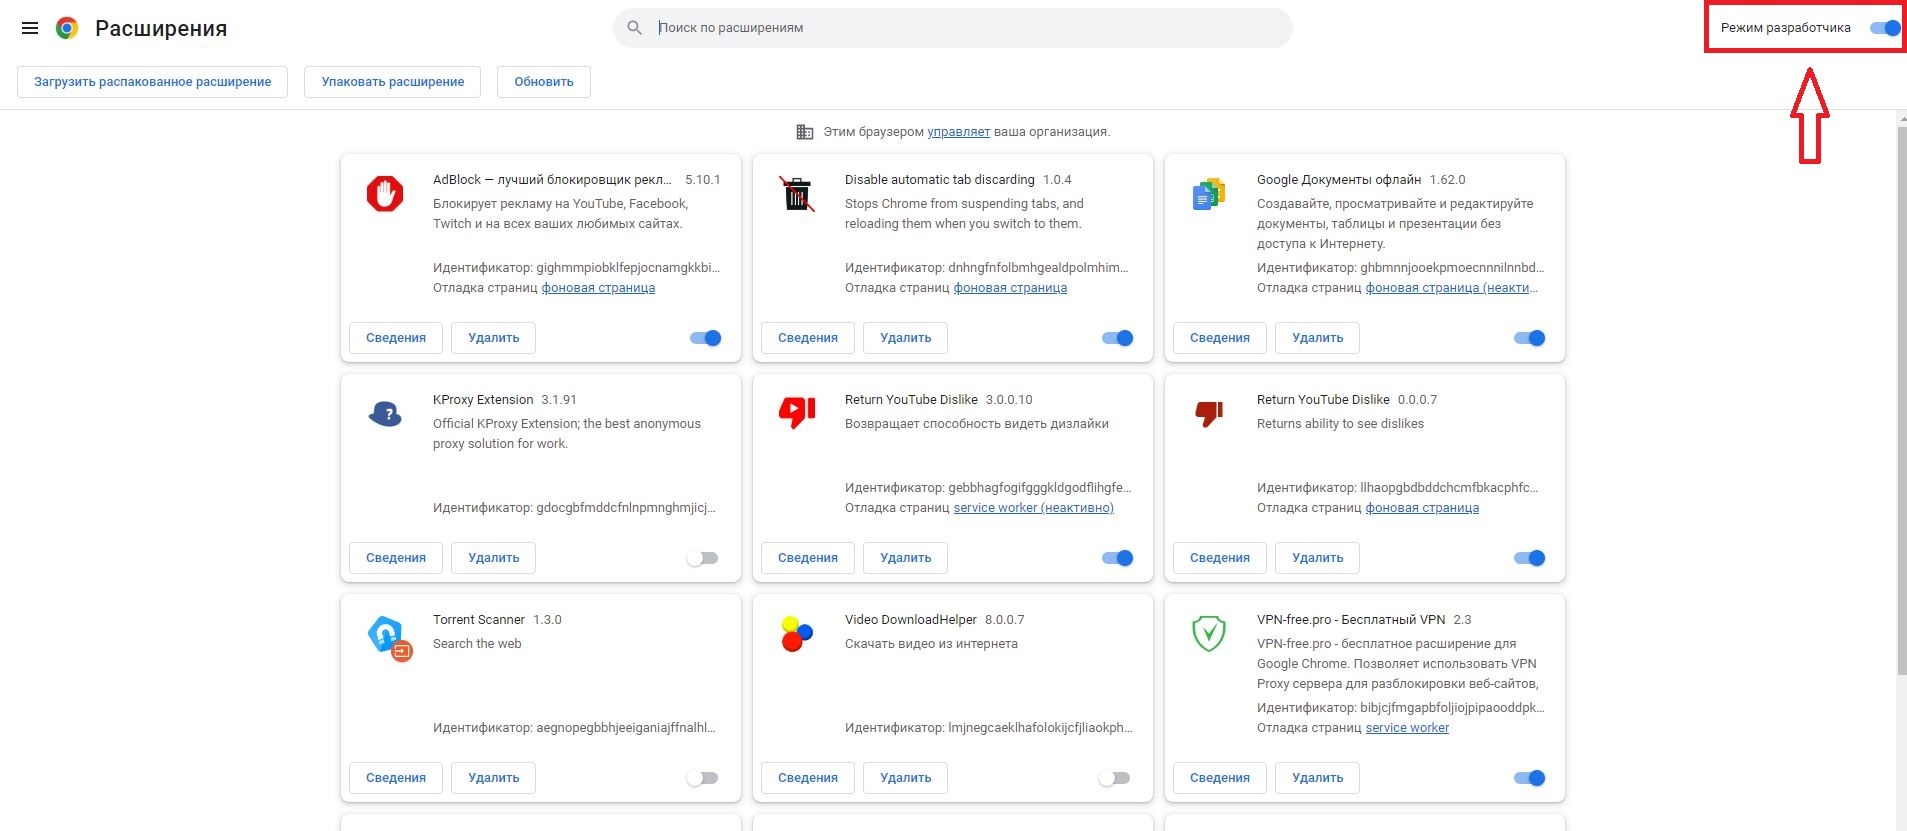The height and width of the screenshot is (831, 1907).
Task: Click Упаковать расширение button
Action: pos(393,82)
